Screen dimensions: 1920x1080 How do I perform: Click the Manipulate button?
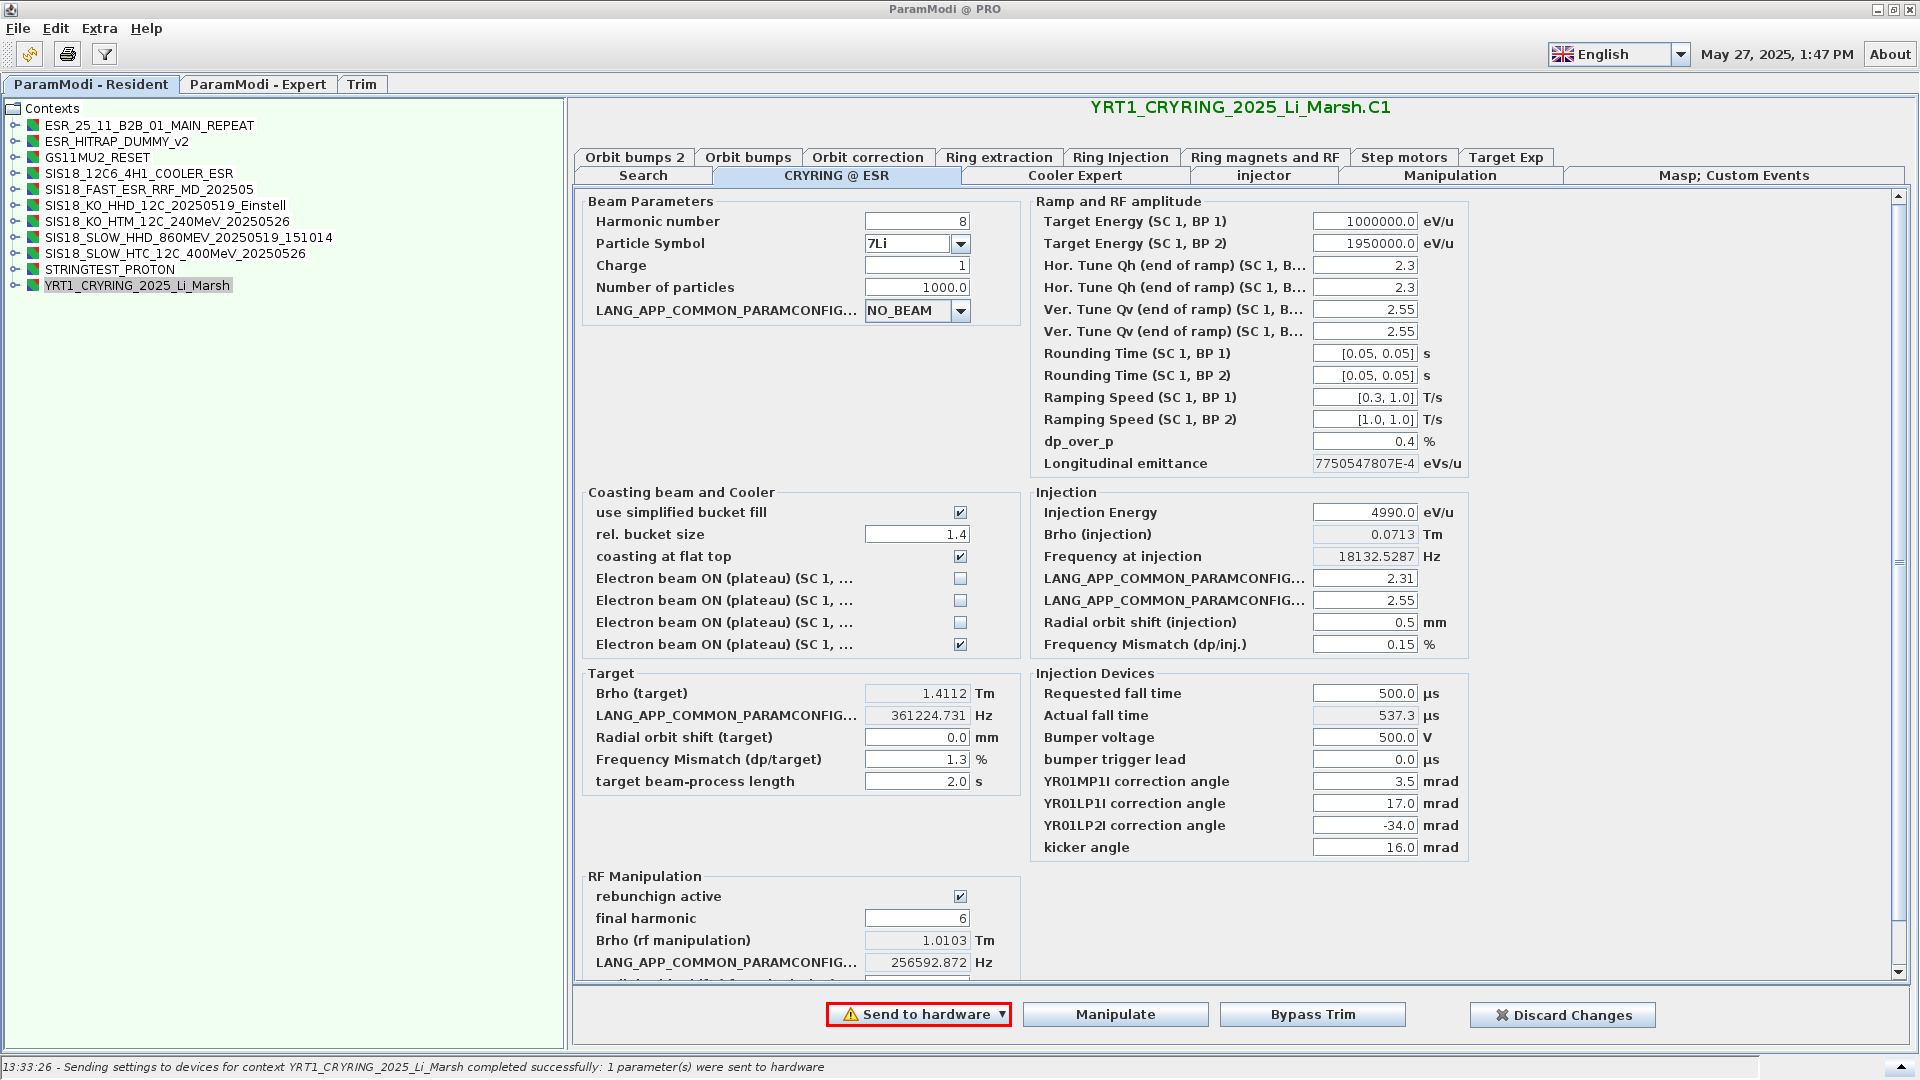pyautogui.click(x=1115, y=1015)
